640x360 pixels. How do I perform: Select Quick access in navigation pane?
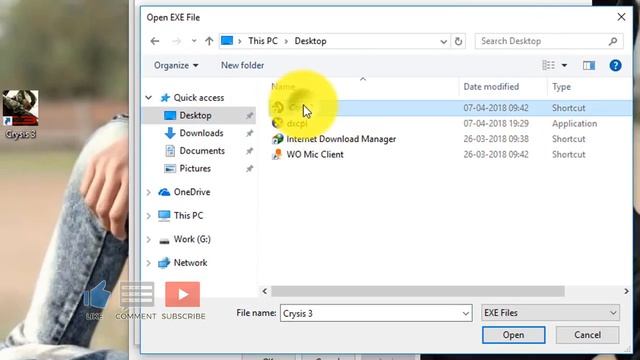click(199, 98)
